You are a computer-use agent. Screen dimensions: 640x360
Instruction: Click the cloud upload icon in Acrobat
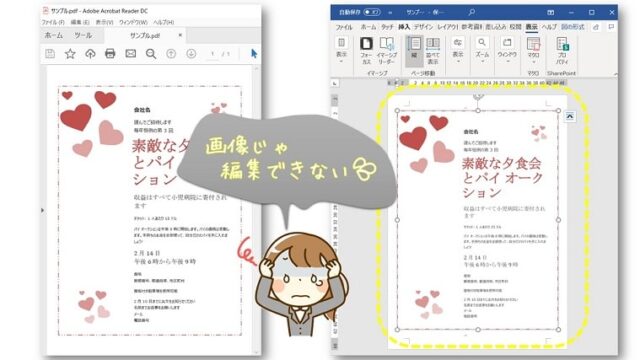[90, 53]
